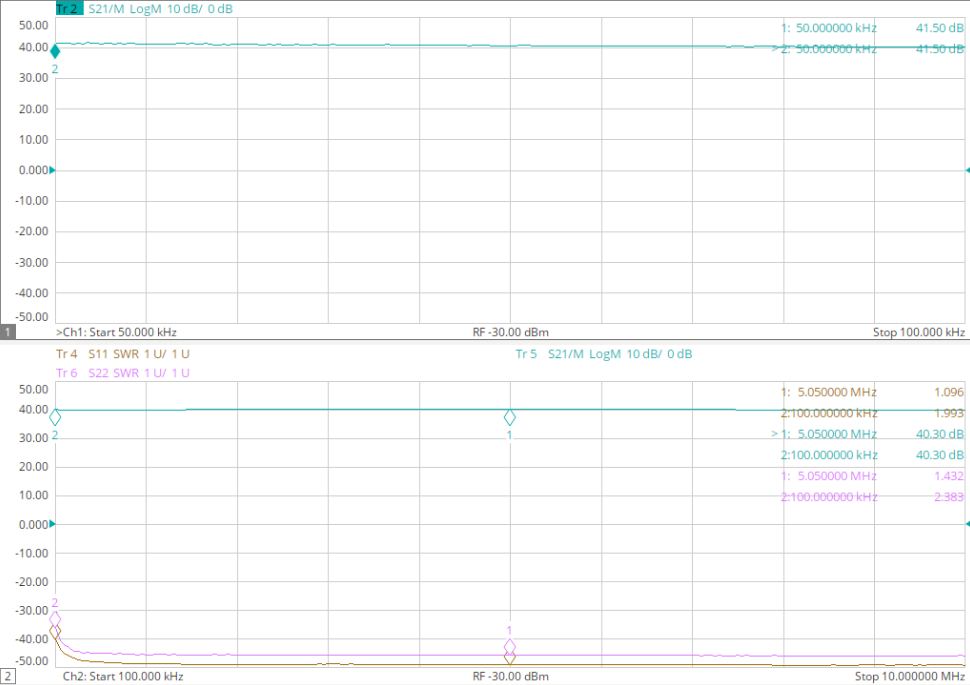Select the highlighted Tr 2 trace label
The image size is (970, 685).
69,9
